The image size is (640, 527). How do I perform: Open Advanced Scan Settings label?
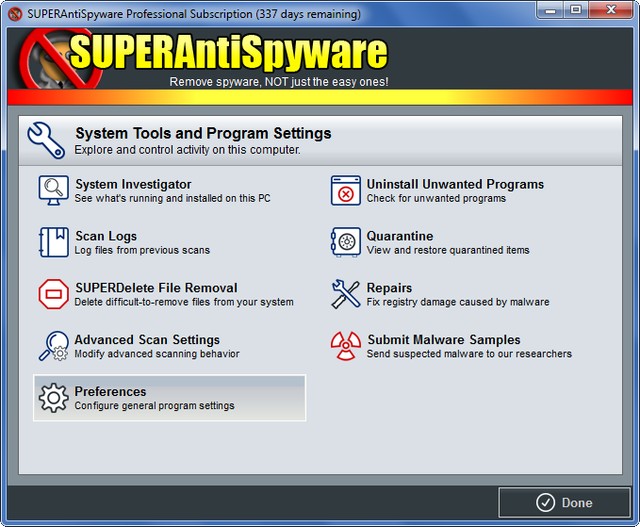tap(147, 340)
